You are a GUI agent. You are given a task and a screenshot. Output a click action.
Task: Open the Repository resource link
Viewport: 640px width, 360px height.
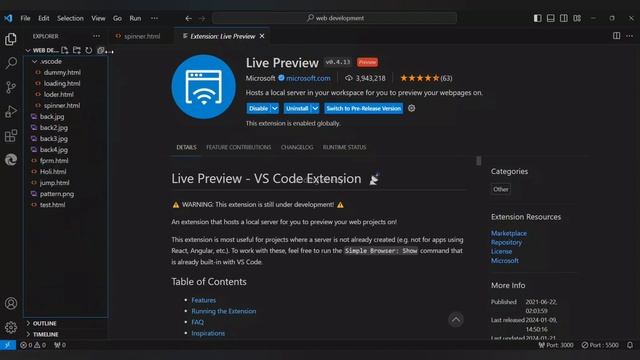506,242
